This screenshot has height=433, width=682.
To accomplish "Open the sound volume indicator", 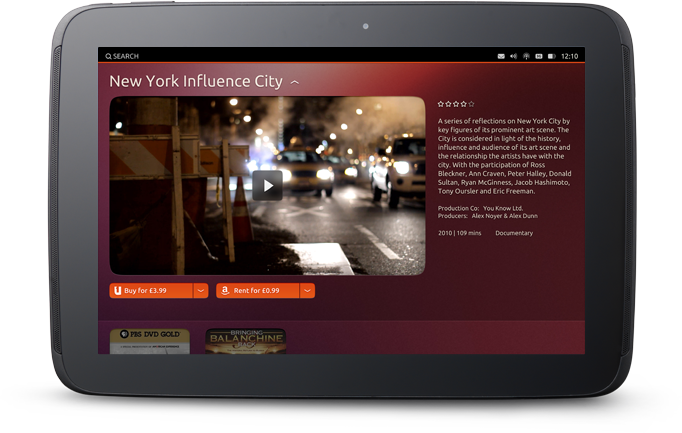I will 514,56.
